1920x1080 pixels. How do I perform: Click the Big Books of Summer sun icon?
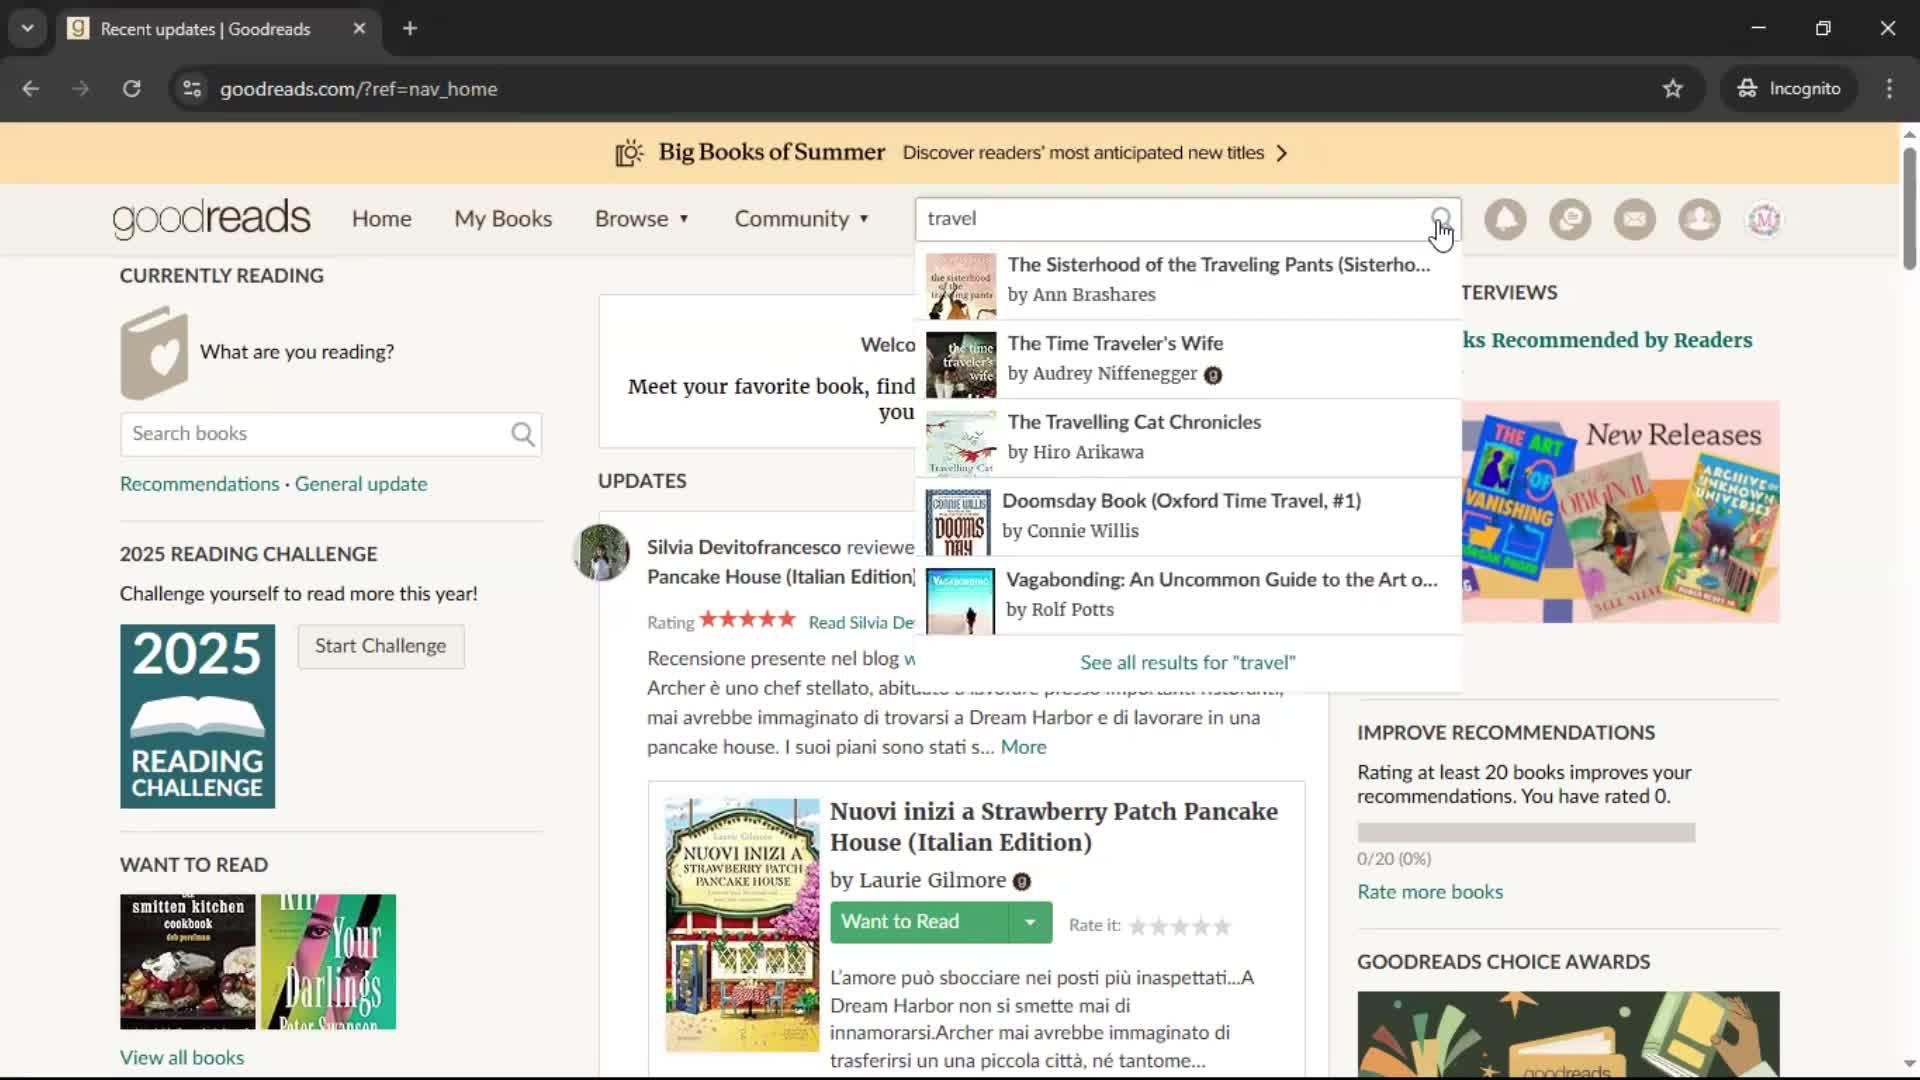[x=629, y=153]
